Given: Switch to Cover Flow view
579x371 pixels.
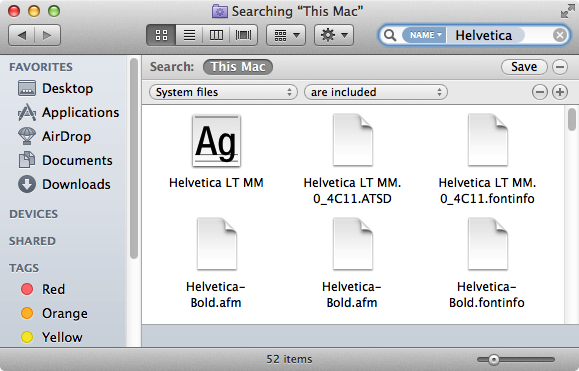Looking at the screenshot, I should [243, 35].
